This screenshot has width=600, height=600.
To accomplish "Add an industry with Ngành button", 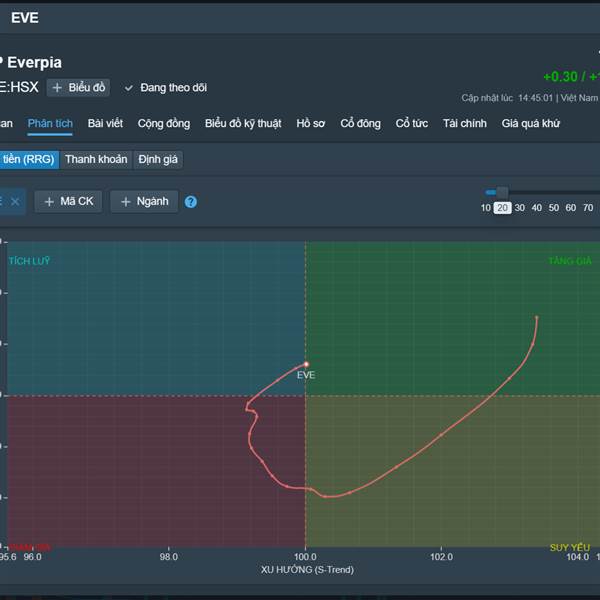I will pos(144,201).
